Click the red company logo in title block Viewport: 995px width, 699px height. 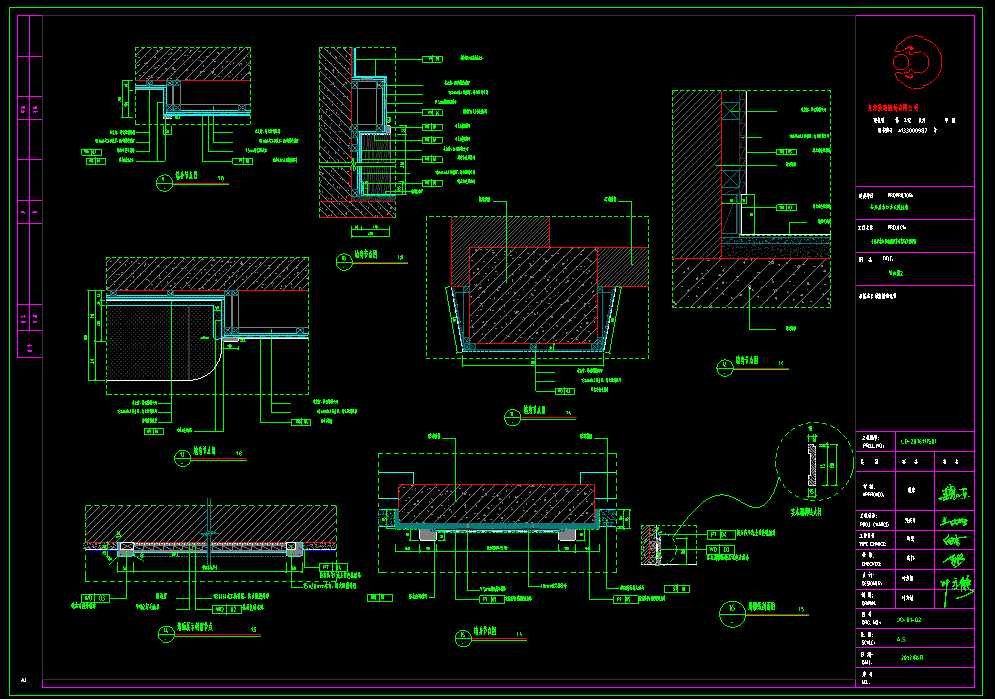click(914, 59)
